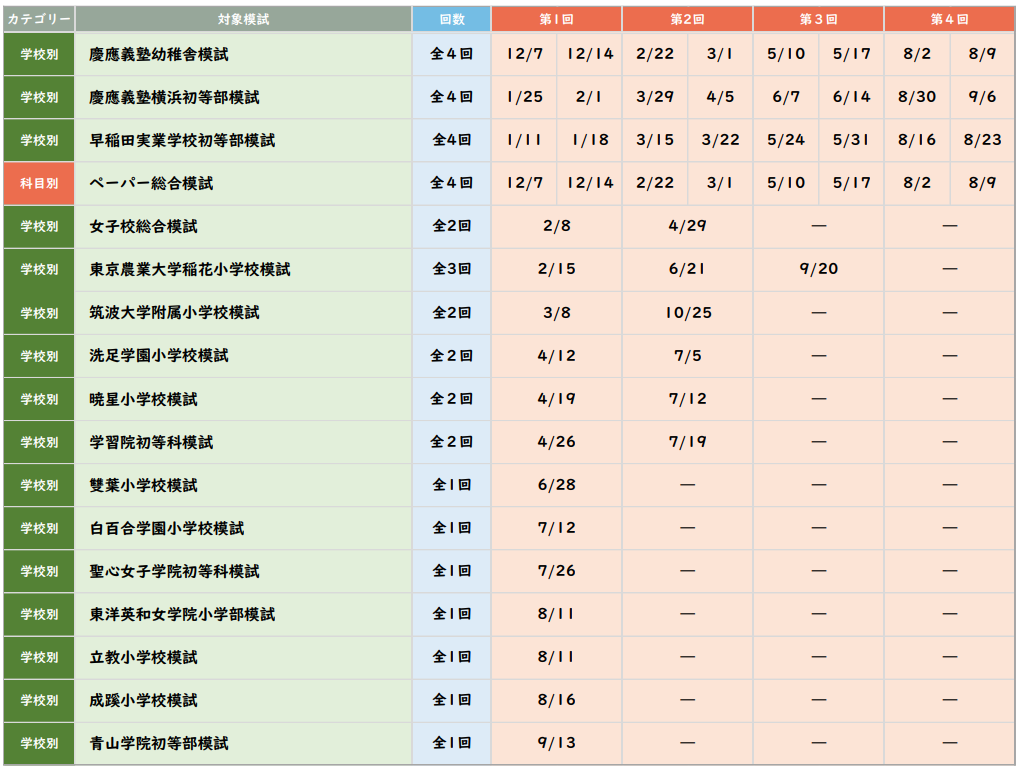
Task: Select 筑波大学附属小学校模試 row name
Action: [x=174, y=313]
